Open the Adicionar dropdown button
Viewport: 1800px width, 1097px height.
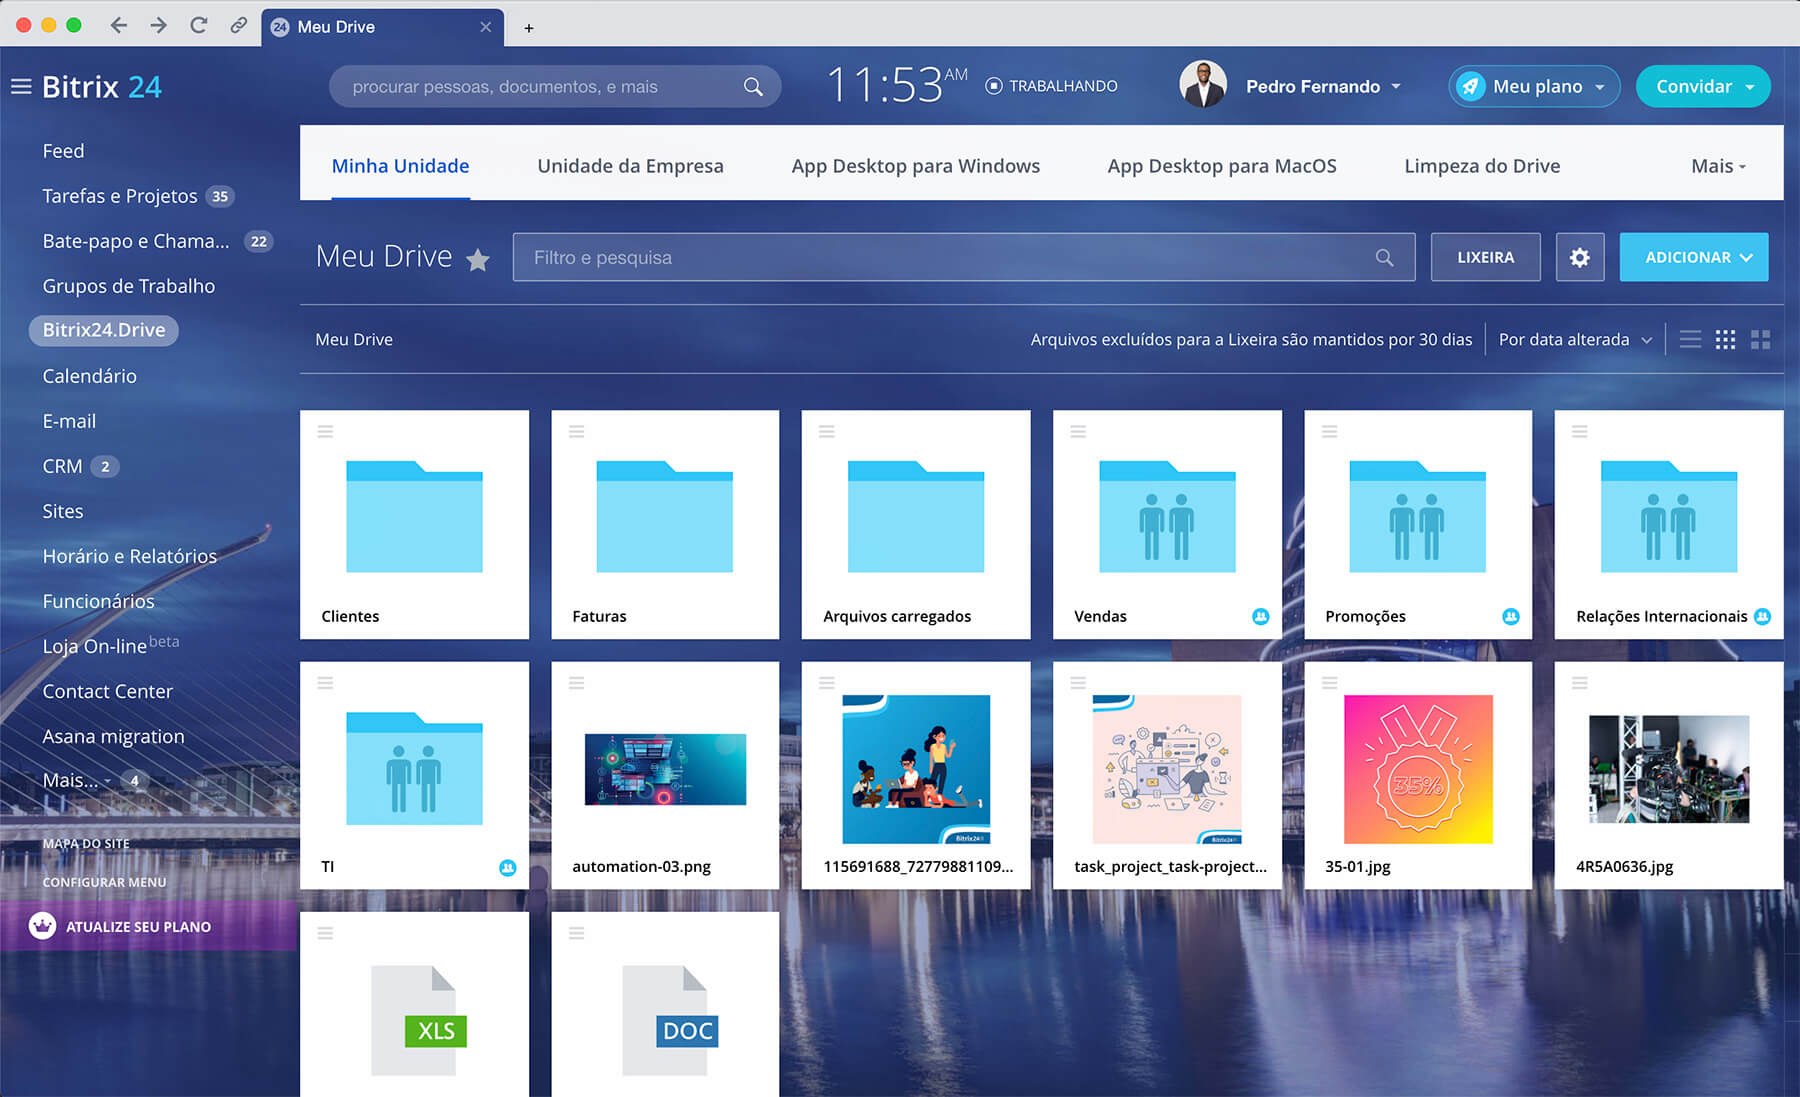pyautogui.click(x=1693, y=258)
